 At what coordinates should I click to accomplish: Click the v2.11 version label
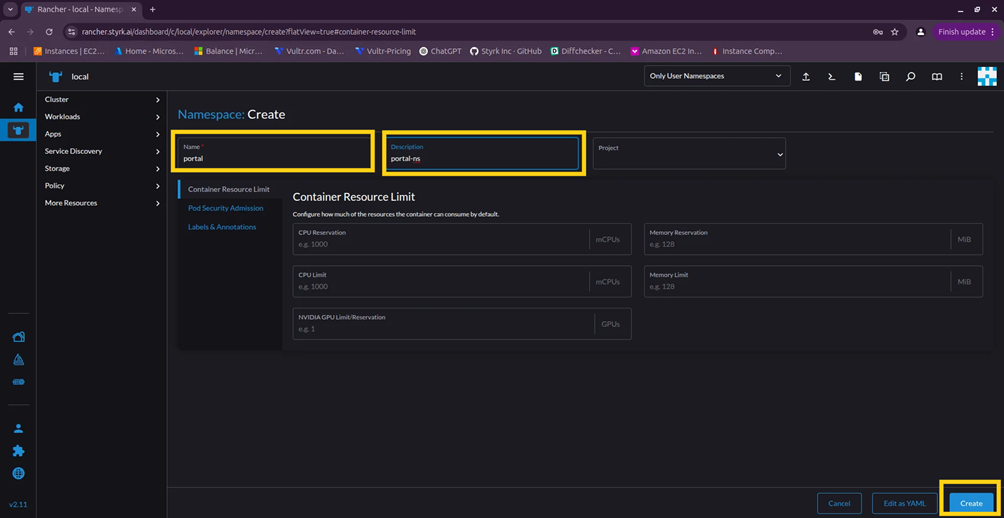(x=18, y=504)
